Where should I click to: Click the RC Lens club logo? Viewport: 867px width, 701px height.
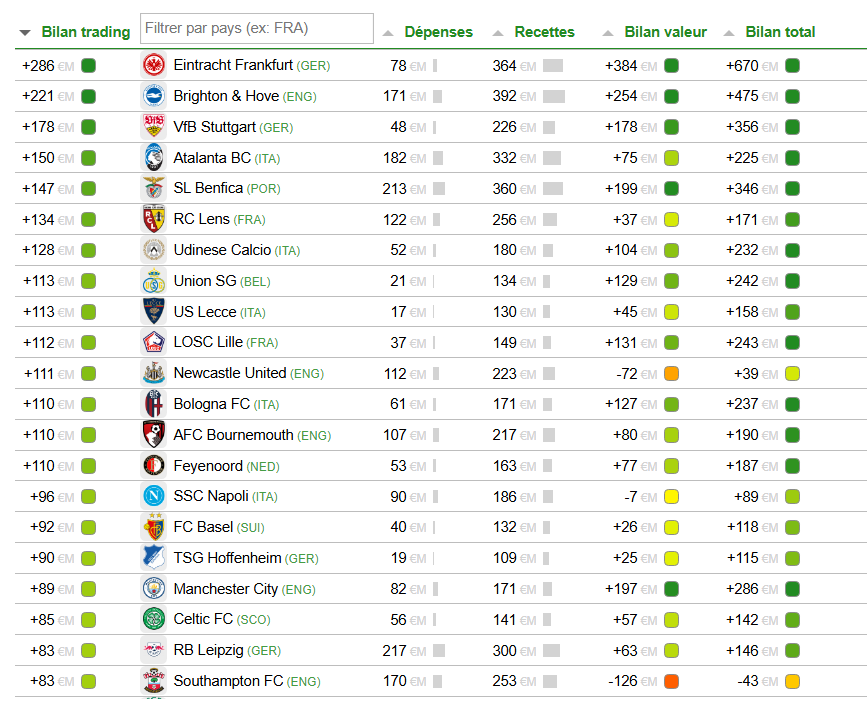[153, 219]
